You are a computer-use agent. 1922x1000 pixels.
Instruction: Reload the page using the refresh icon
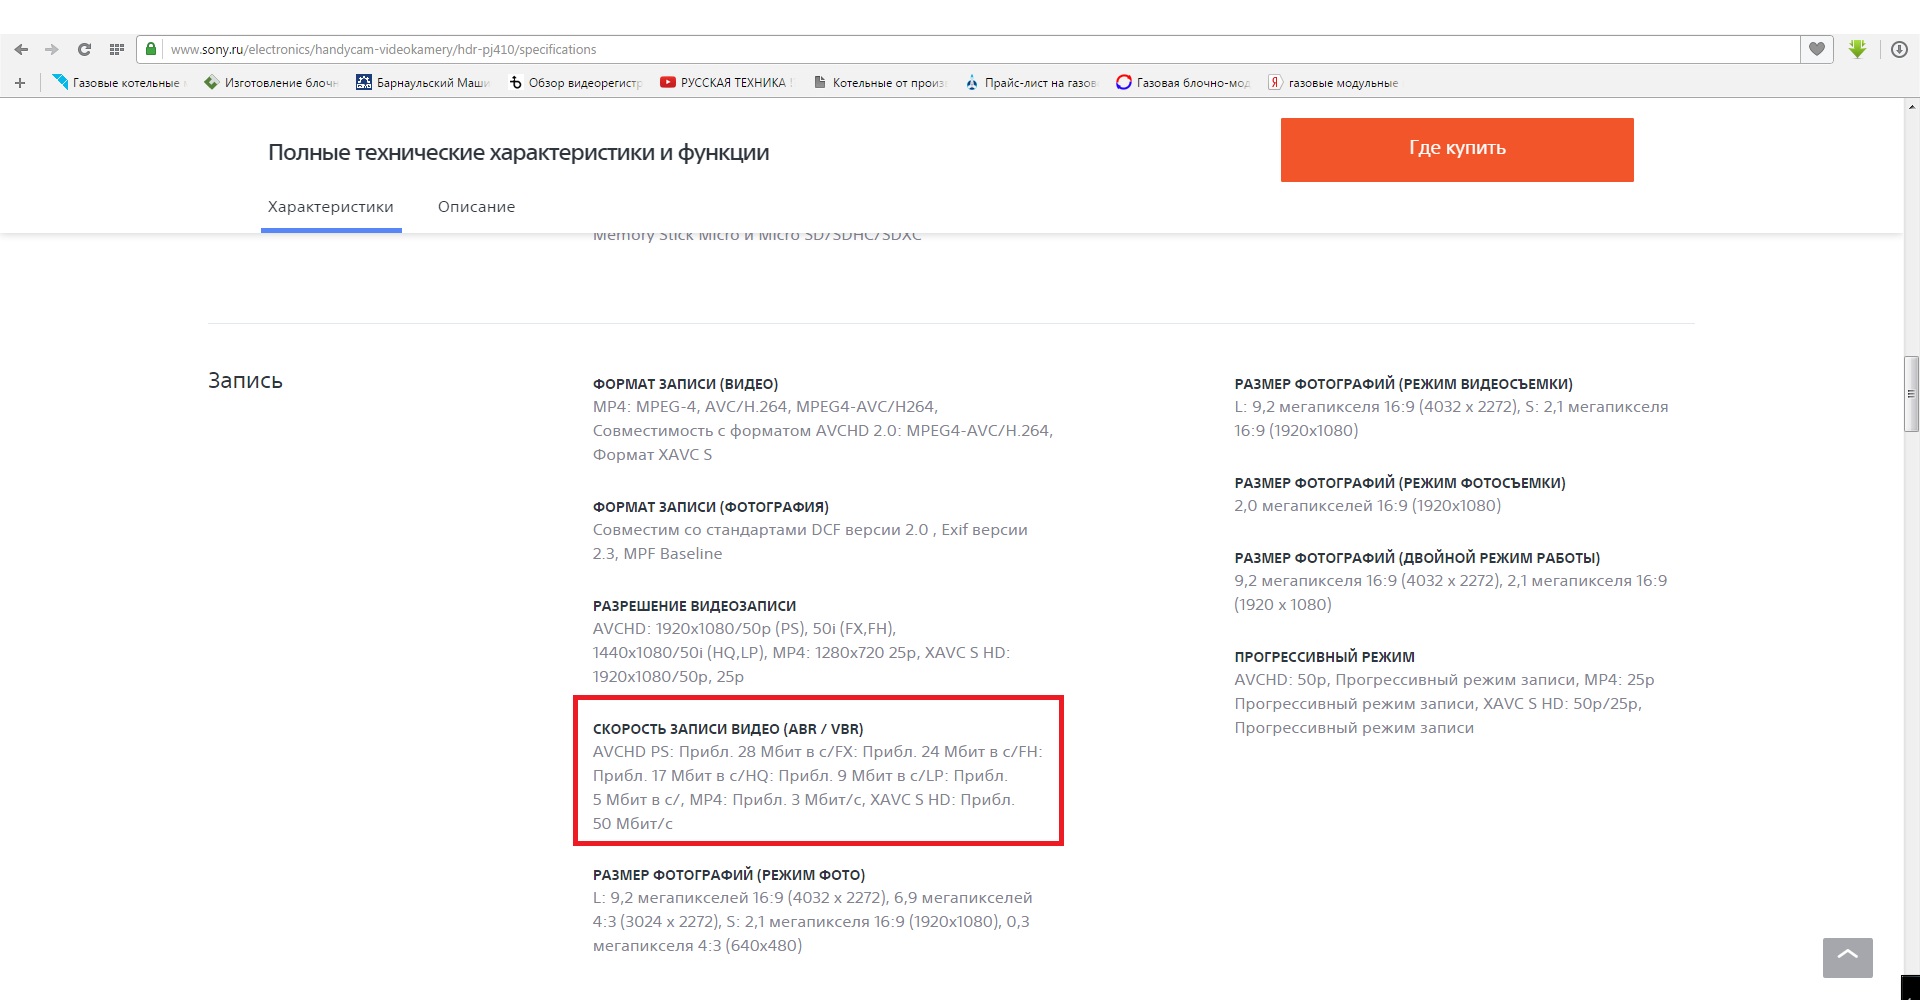click(x=84, y=49)
